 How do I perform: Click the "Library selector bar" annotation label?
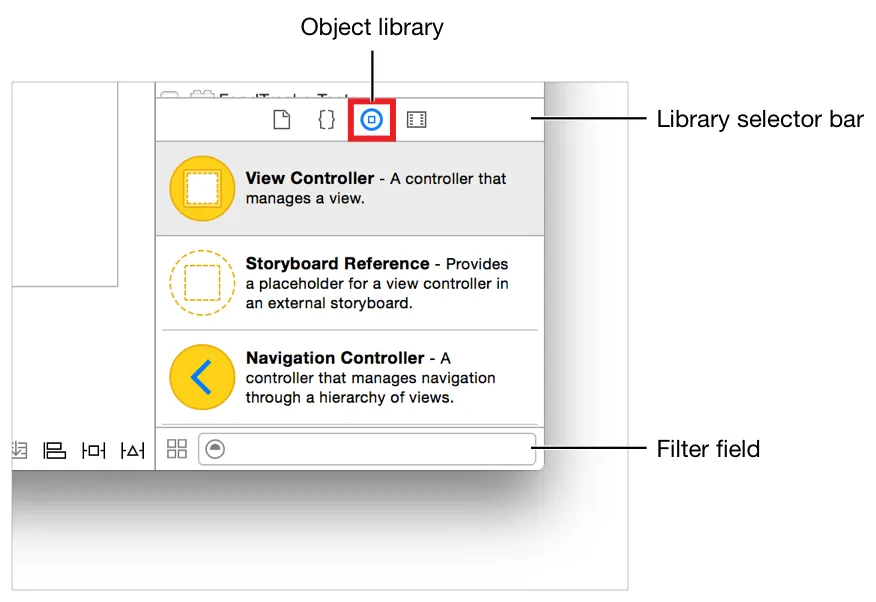759,120
